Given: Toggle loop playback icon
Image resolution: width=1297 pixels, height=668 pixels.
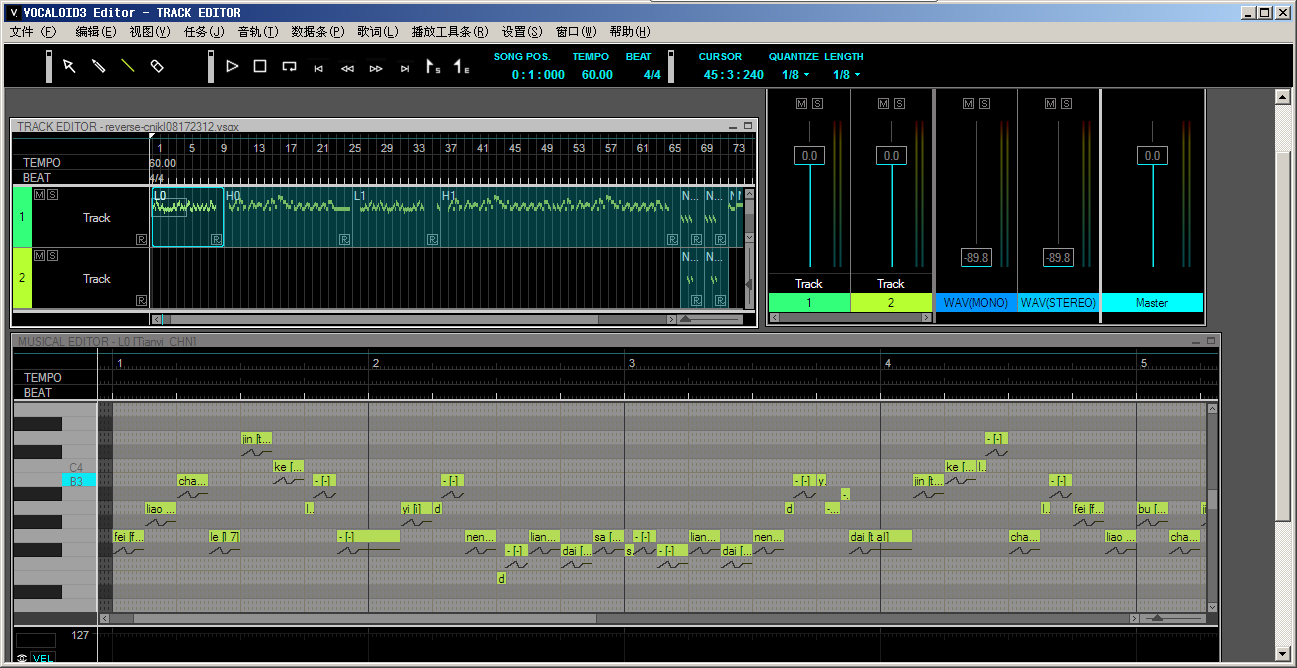Looking at the screenshot, I should (289, 67).
